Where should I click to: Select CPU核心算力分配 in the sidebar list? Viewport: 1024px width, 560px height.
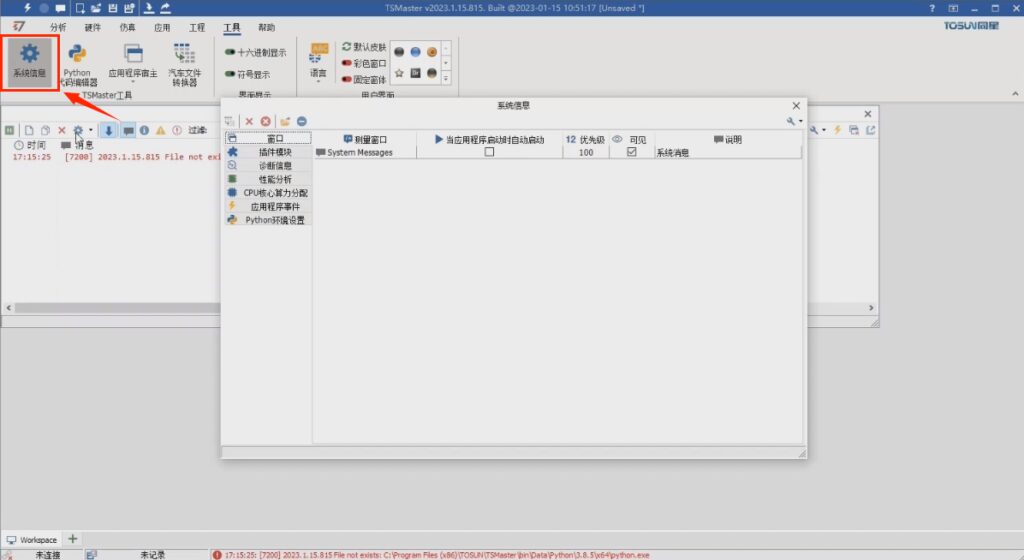click(x=268, y=193)
